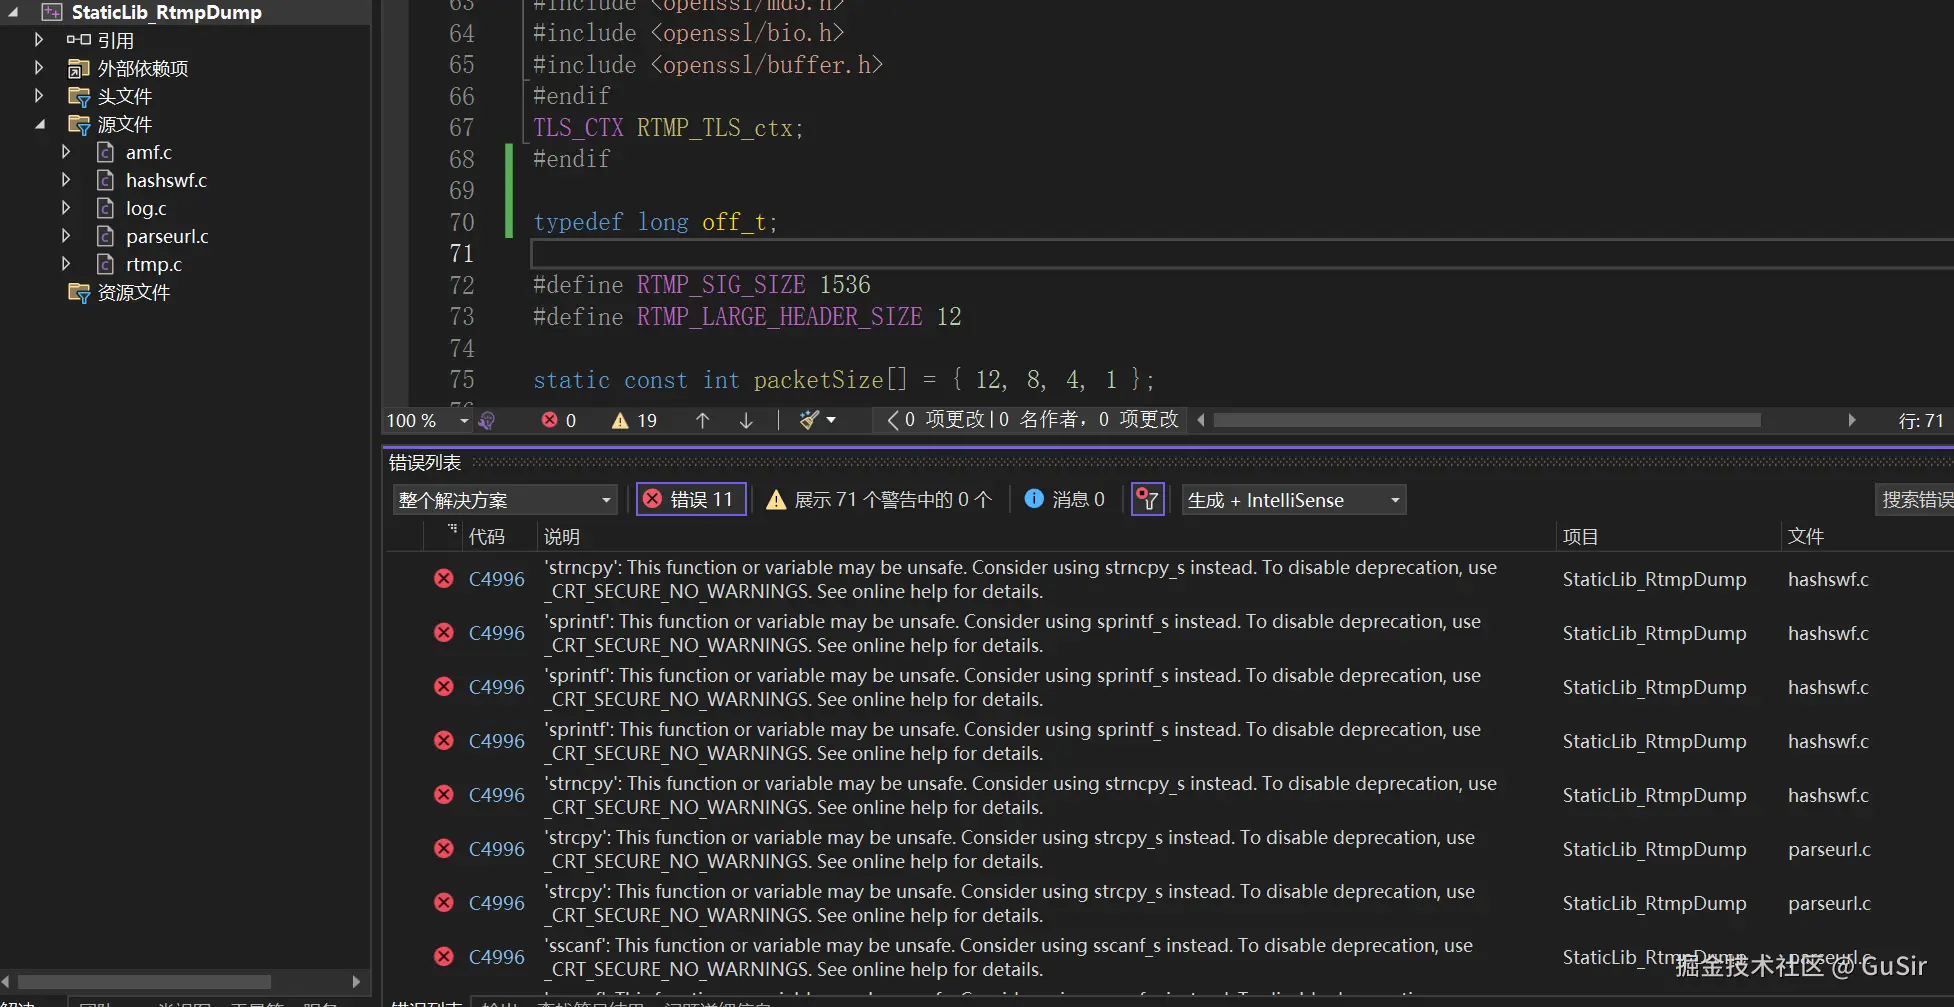This screenshot has width=1954, height=1007.
Task: Click the amf.c C file icon
Action: (105, 152)
